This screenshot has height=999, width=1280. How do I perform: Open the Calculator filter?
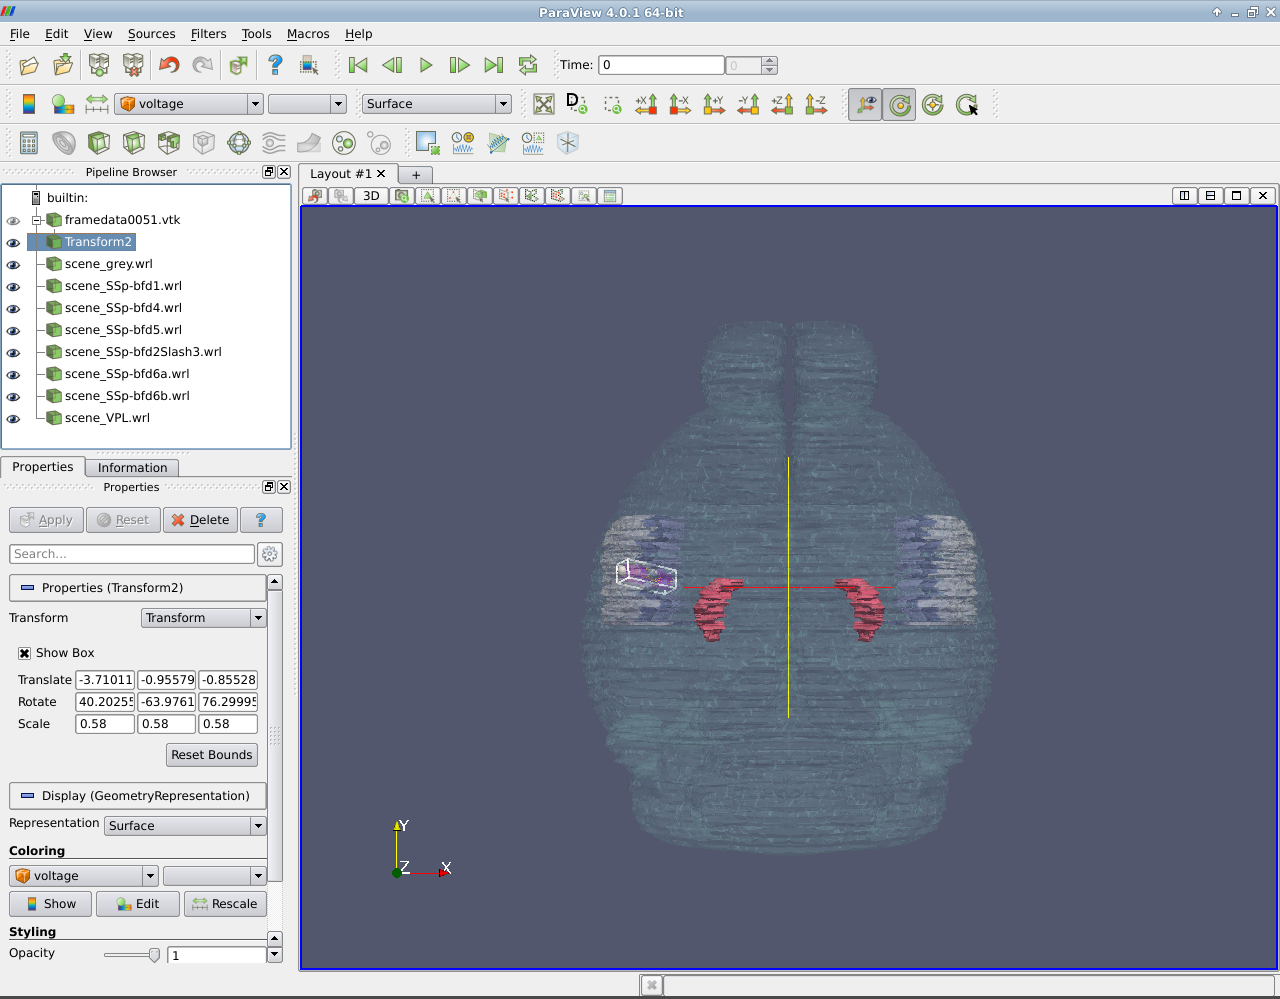(29, 143)
